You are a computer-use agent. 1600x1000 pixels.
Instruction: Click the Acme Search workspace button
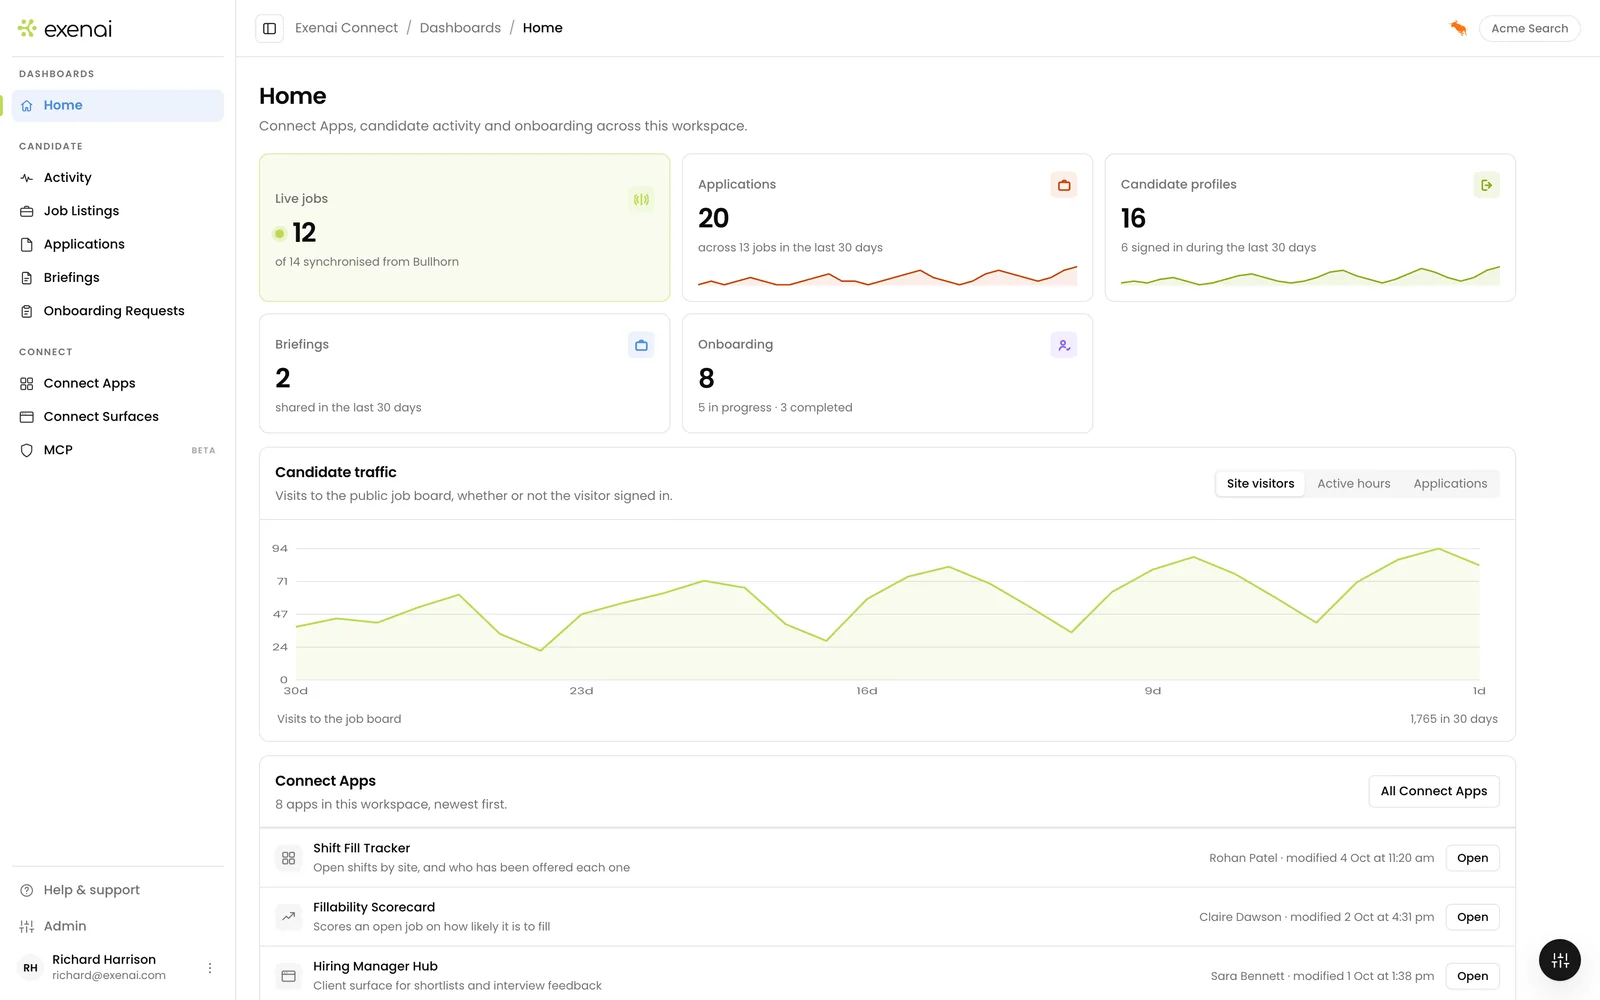pos(1529,28)
